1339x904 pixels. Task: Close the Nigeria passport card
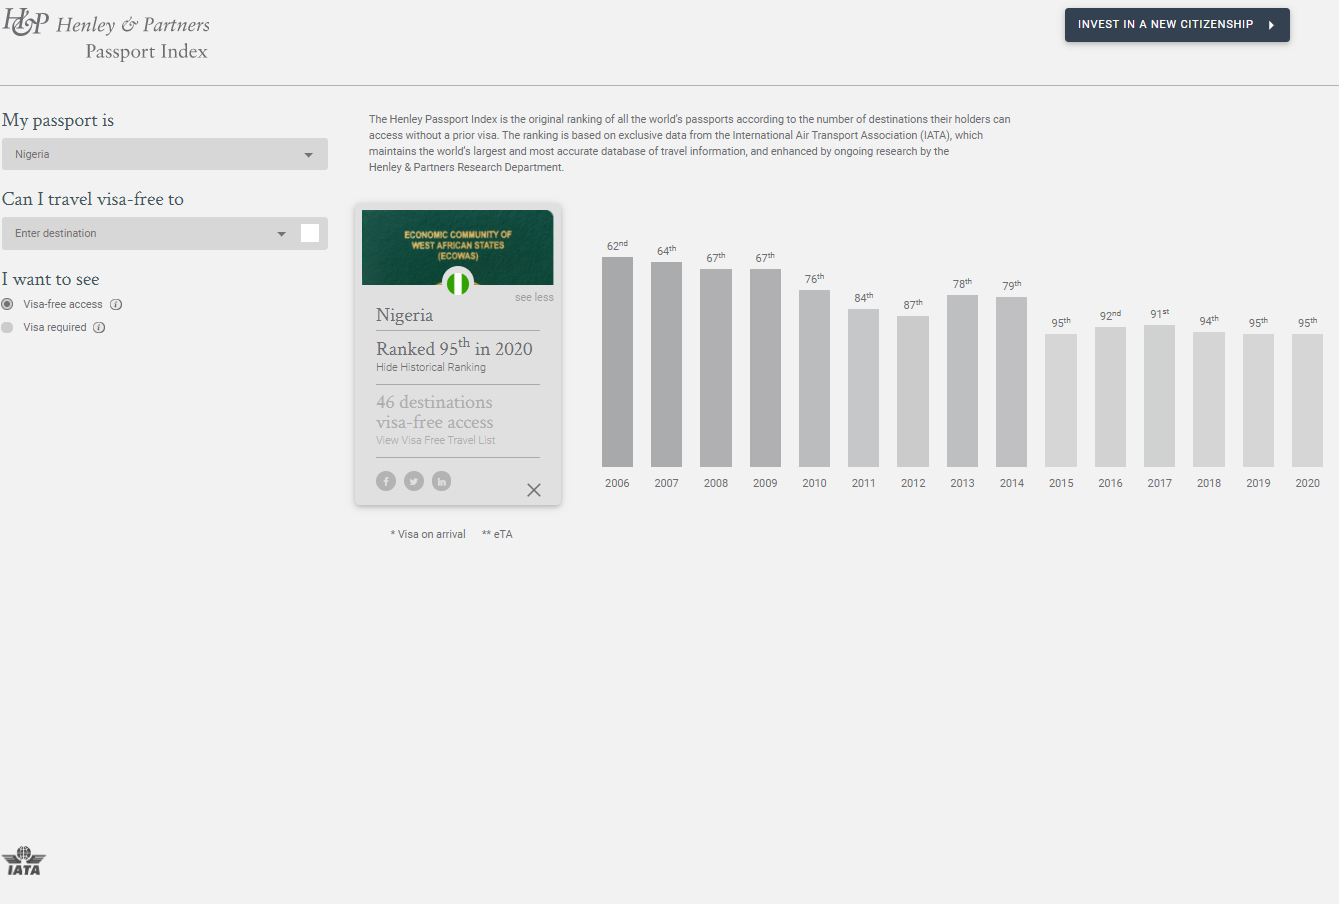[534, 490]
